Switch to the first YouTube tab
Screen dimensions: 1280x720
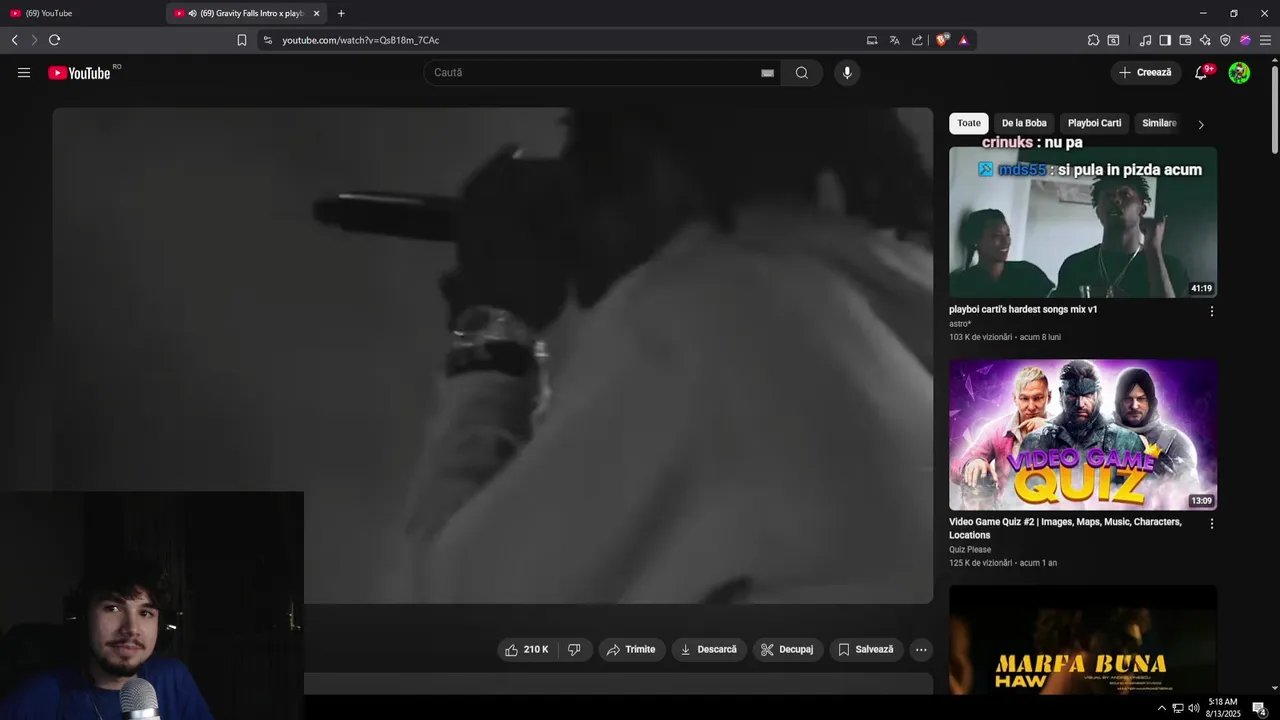[80, 14]
